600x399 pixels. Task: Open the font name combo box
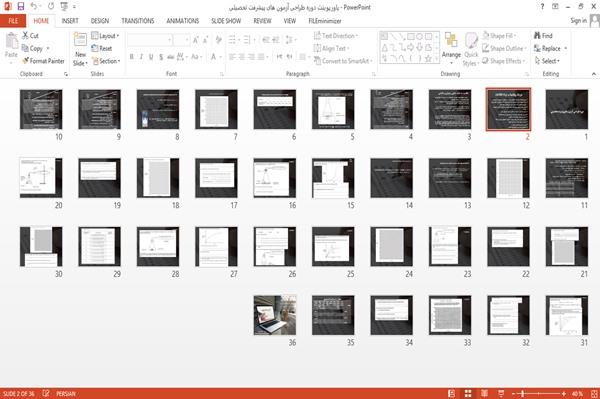coord(149,40)
